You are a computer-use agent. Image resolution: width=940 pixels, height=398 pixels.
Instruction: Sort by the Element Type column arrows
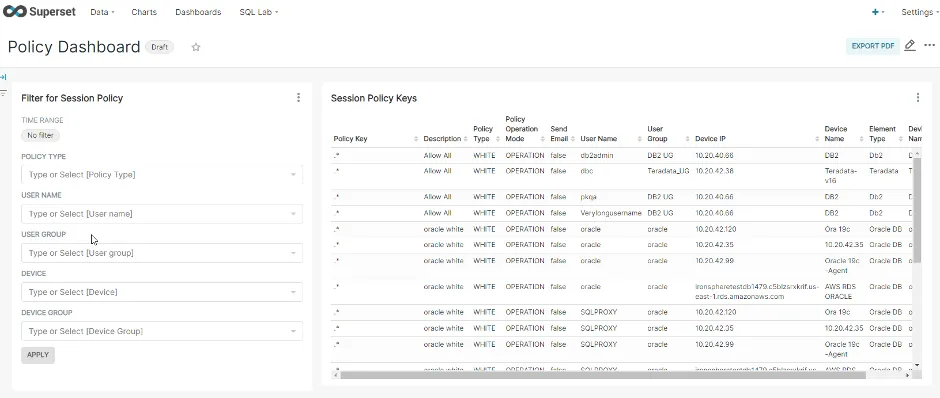tap(901, 139)
